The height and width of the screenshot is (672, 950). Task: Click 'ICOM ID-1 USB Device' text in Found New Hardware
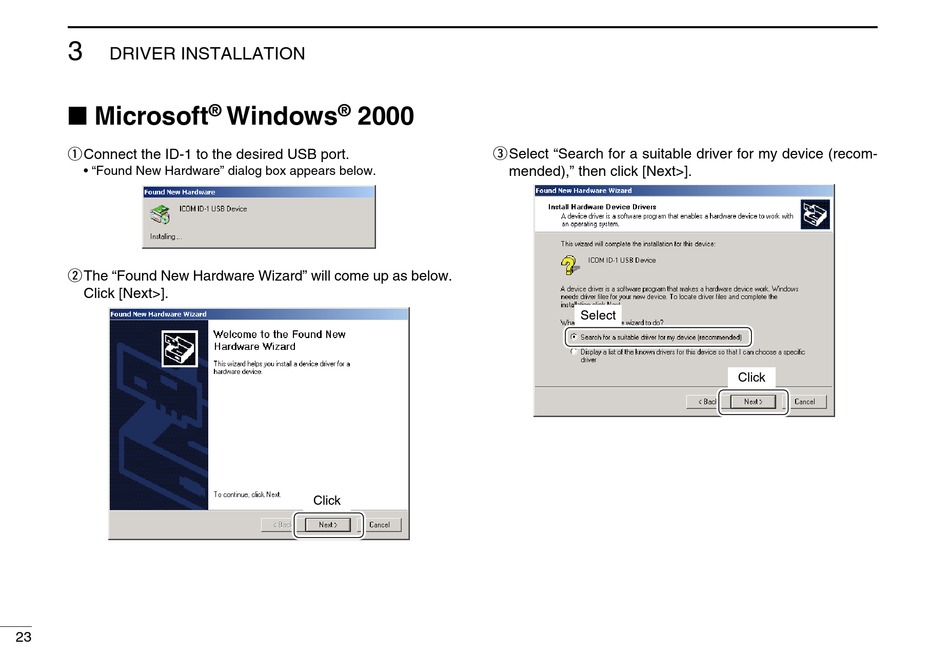[x=213, y=208]
